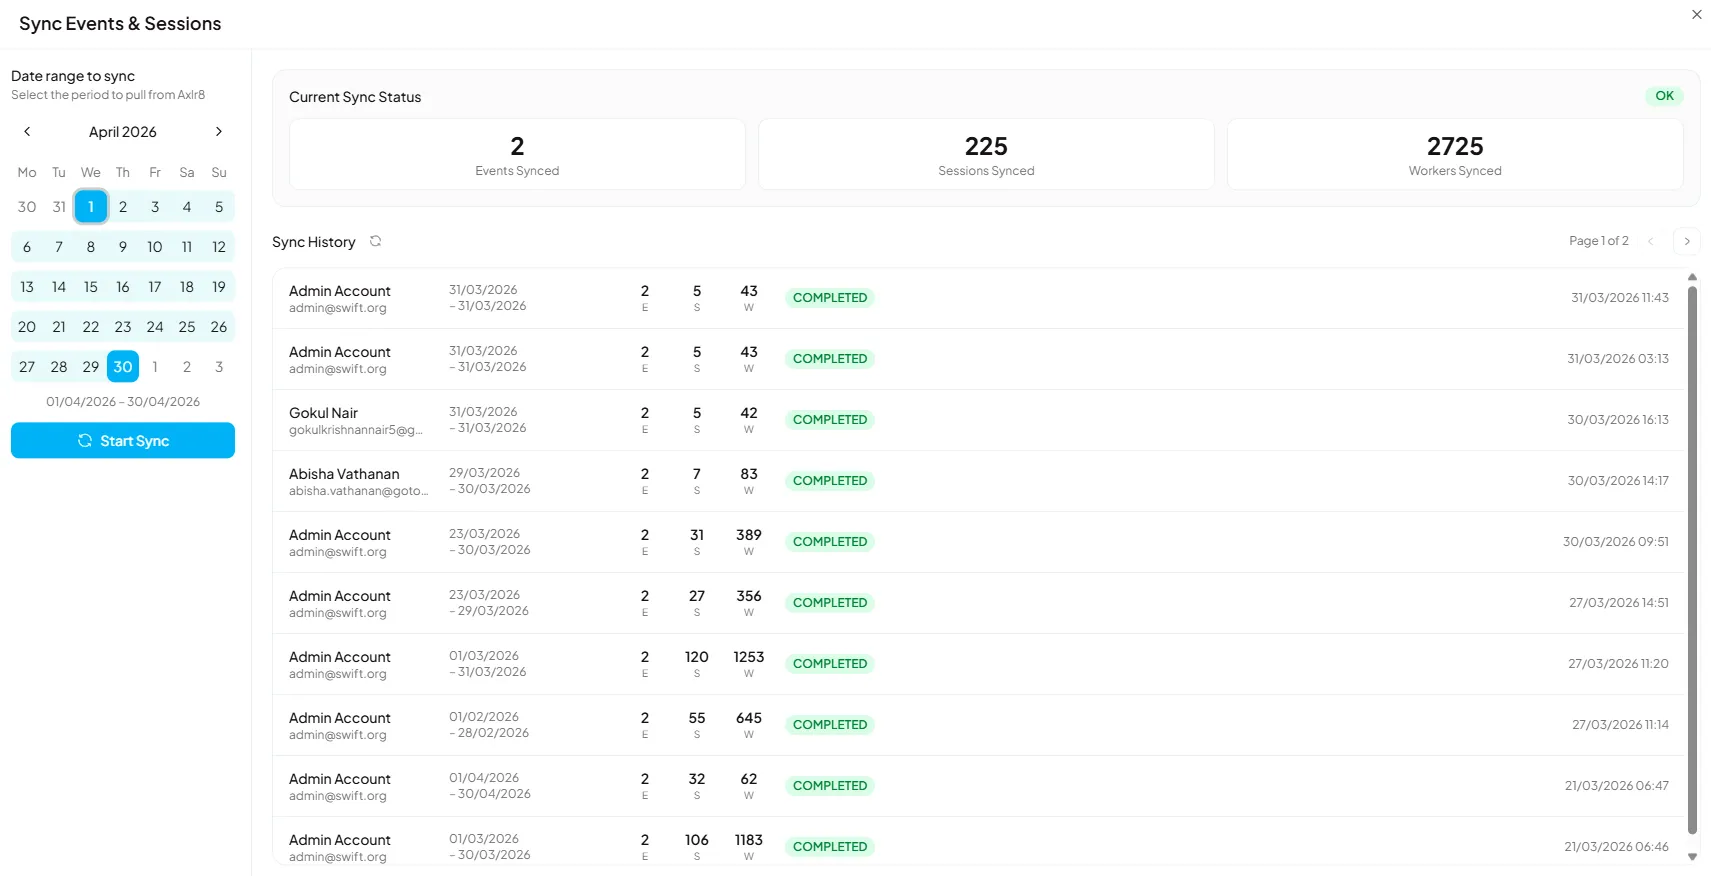Click timestamp 21/03/2026 06:47
This screenshot has height=876, width=1711.
pos(1616,786)
